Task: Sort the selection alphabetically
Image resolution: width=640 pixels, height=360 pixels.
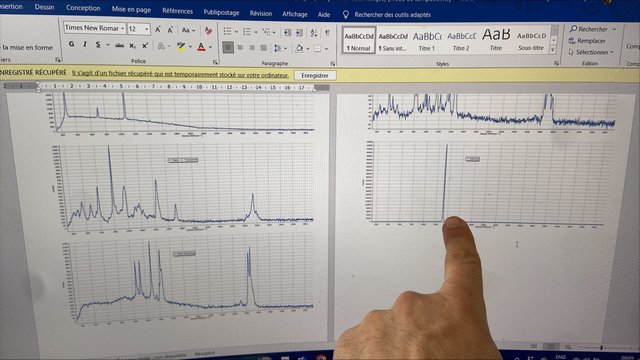Action: (x=313, y=33)
